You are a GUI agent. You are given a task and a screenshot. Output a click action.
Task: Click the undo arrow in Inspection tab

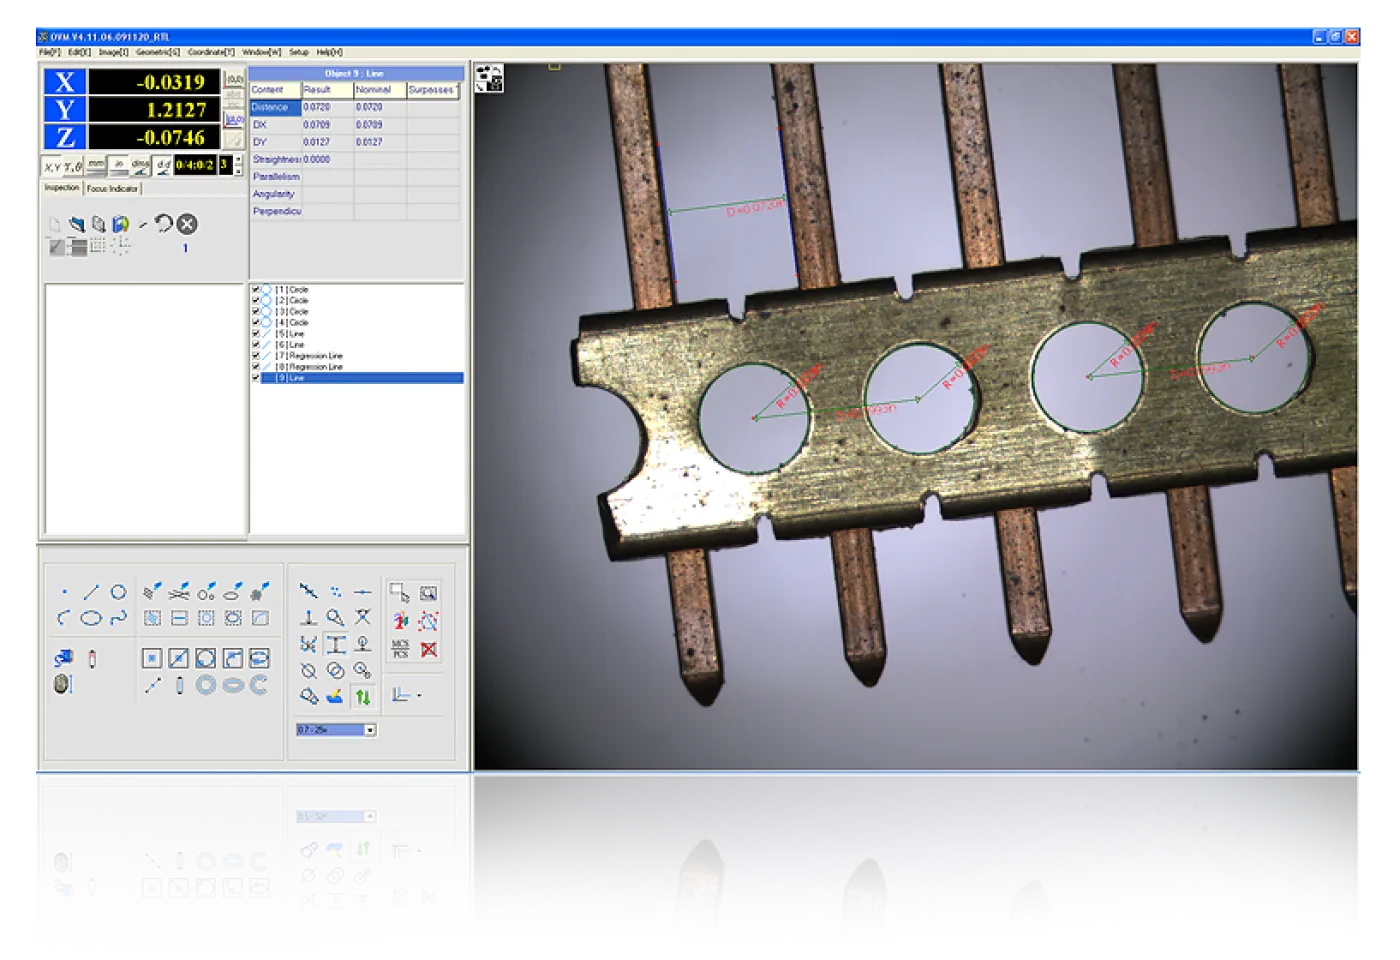click(163, 224)
